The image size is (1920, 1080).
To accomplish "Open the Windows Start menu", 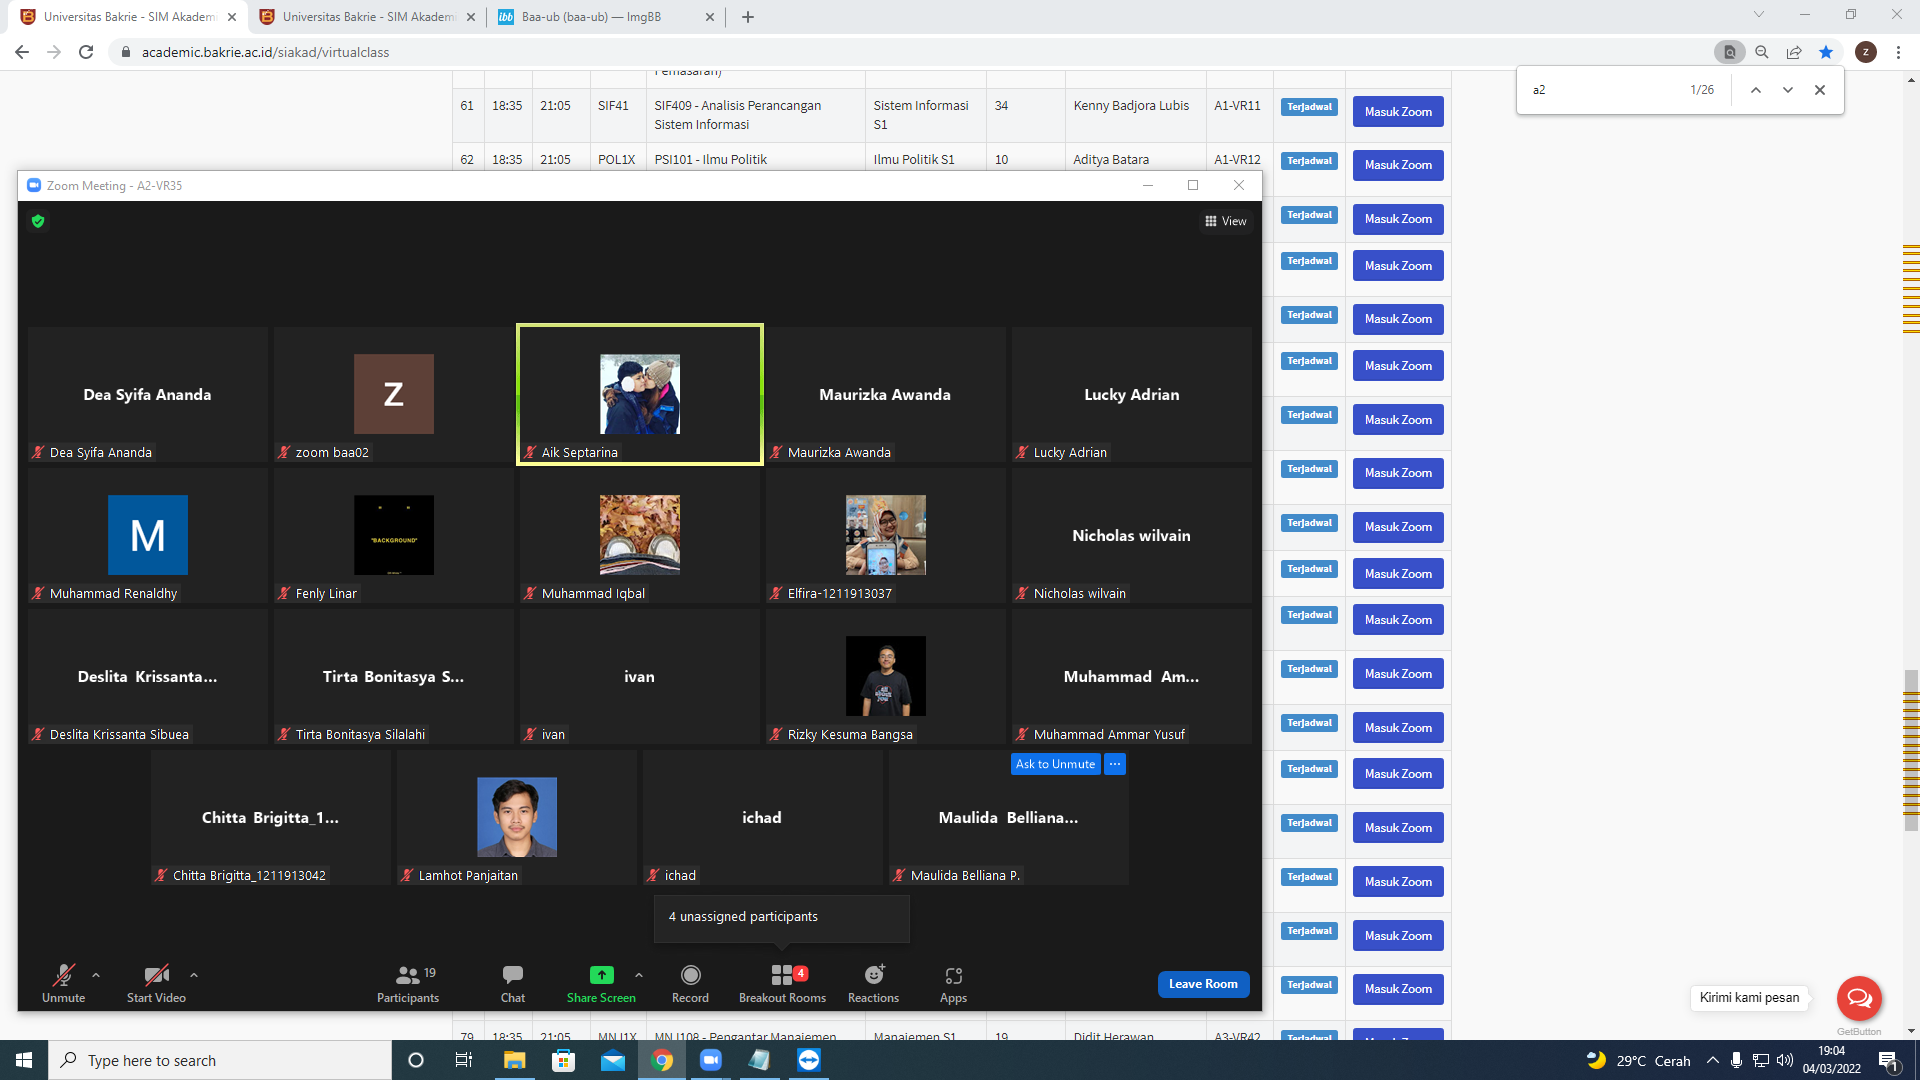I will click(x=24, y=1060).
